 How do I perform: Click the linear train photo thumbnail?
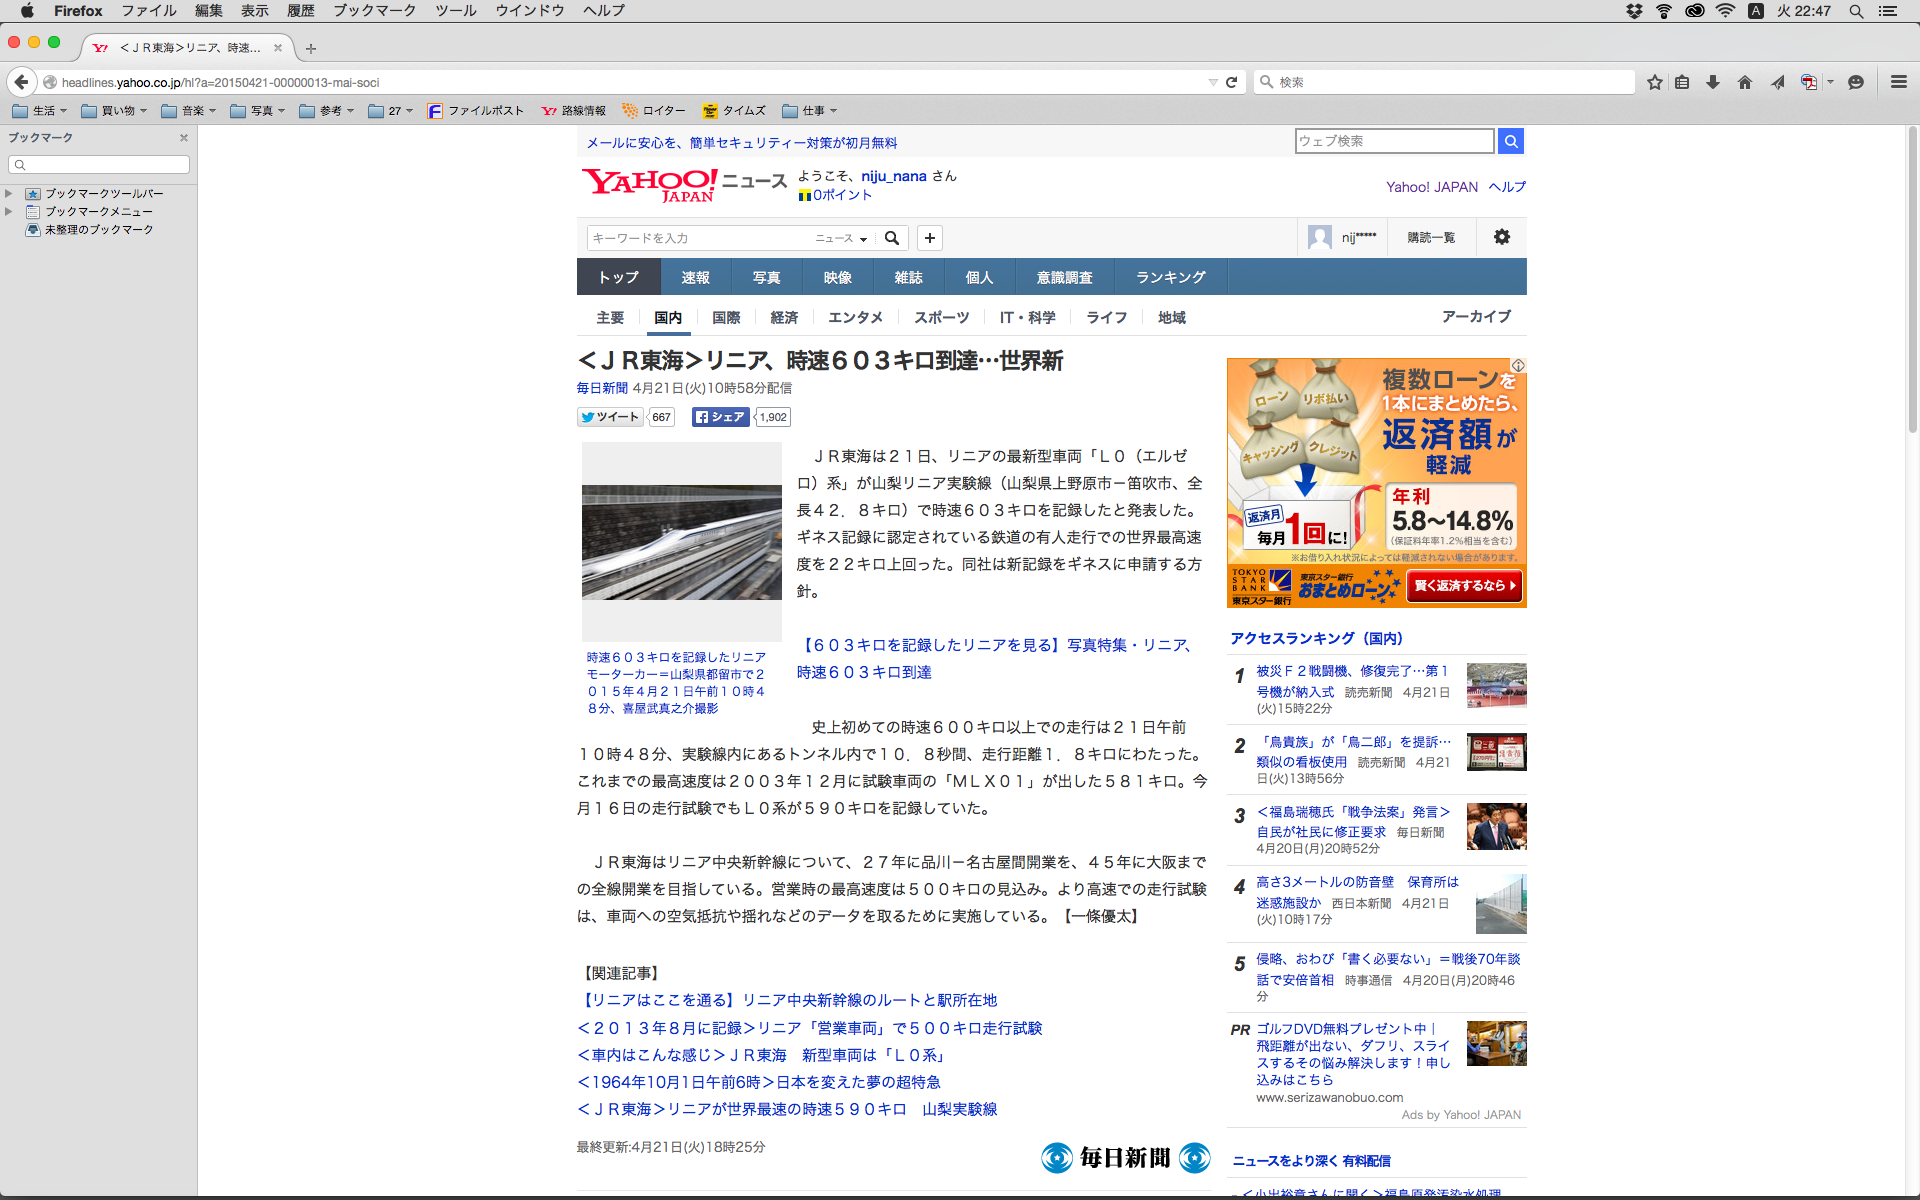(x=681, y=542)
